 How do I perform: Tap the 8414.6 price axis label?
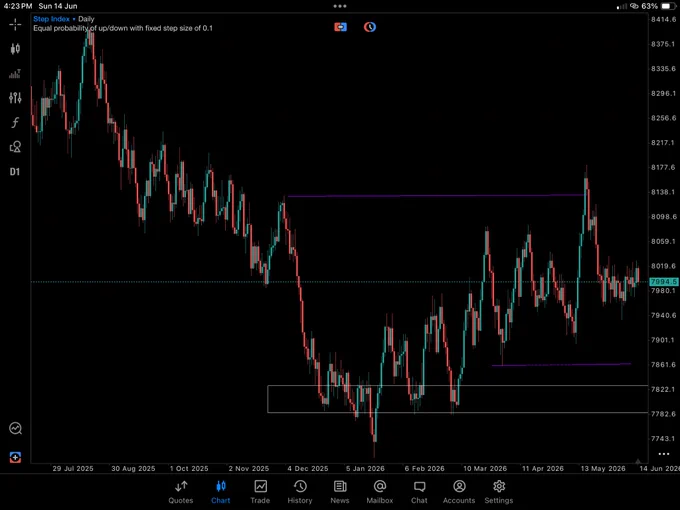click(x=664, y=20)
